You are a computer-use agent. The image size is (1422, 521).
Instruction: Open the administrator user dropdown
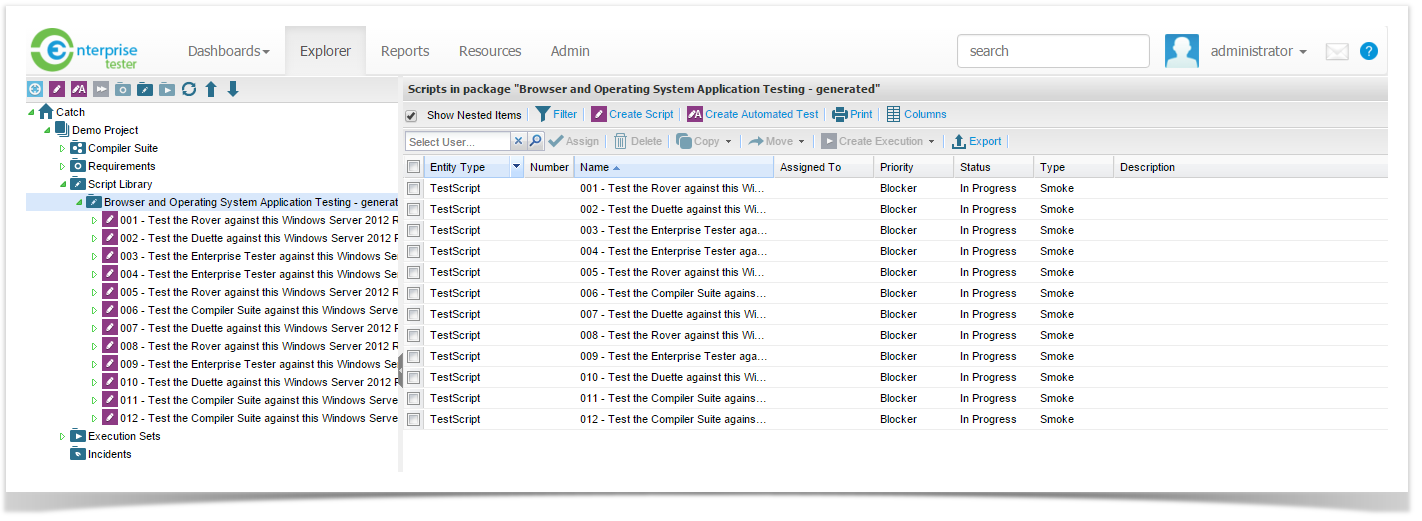[1258, 51]
